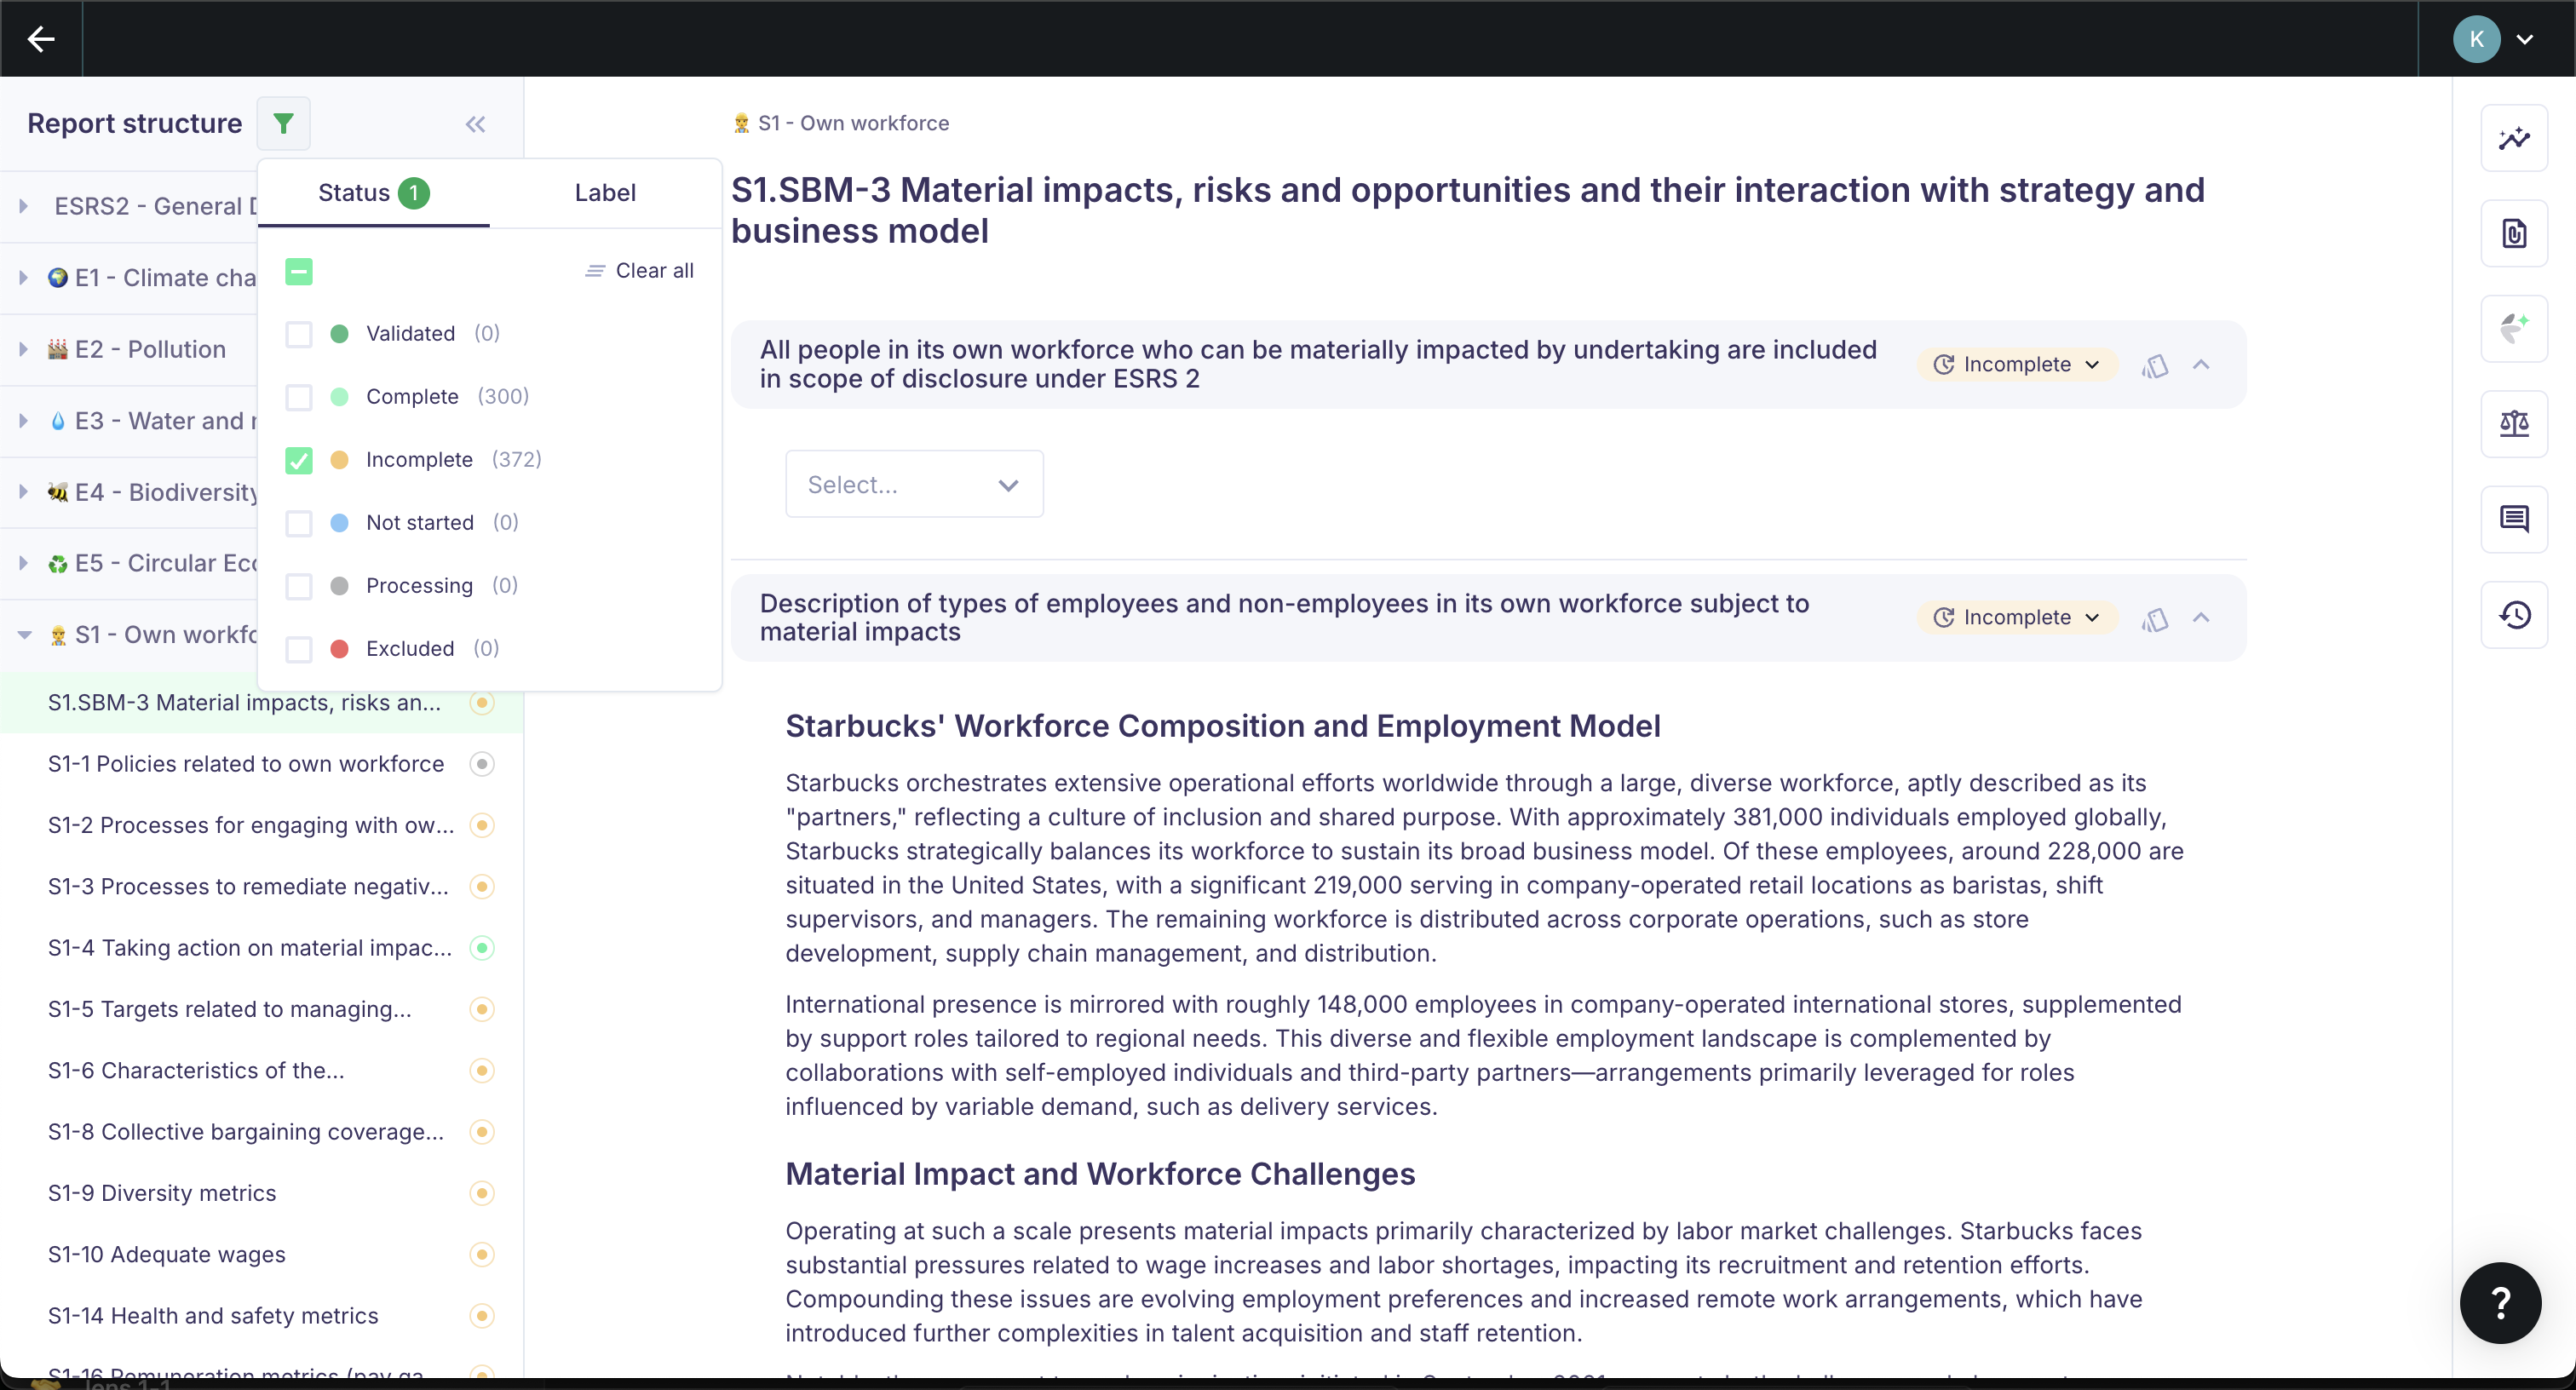The width and height of the screenshot is (2576, 1390).
Task: Expand the E3 - Water node
Action: [x=23, y=420]
